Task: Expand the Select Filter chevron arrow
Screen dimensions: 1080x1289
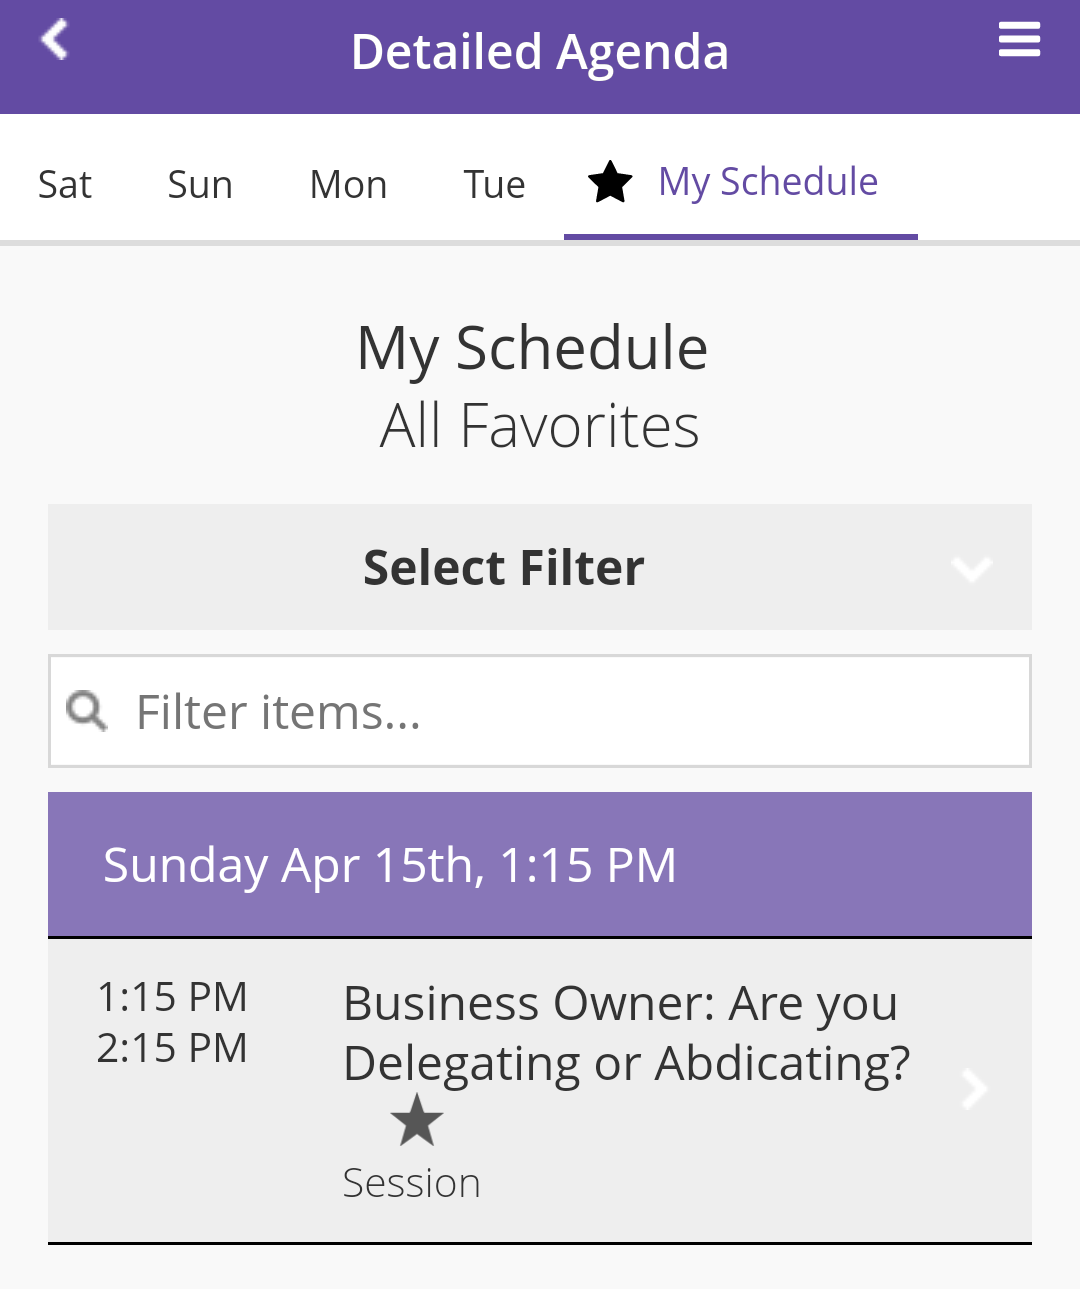Action: [971, 569]
